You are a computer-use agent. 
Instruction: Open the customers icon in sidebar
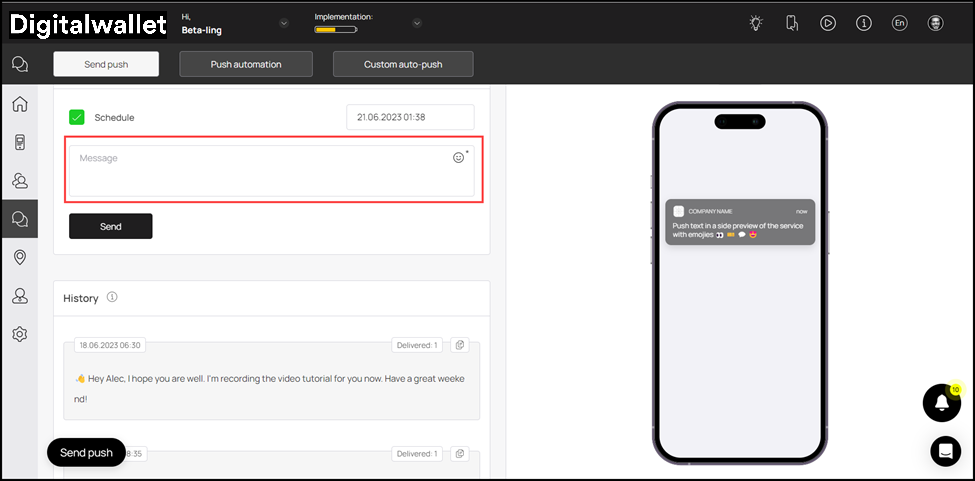coord(19,181)
